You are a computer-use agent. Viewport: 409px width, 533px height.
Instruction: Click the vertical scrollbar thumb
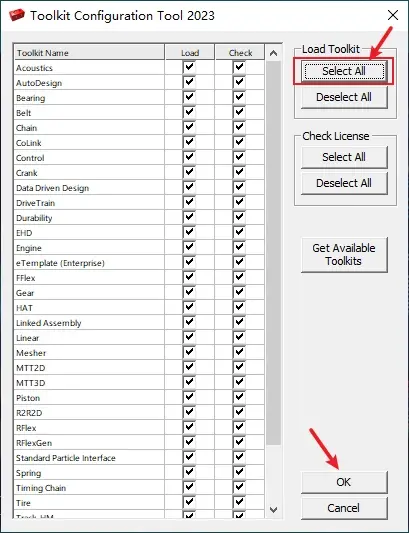click(x=273, y=253)
